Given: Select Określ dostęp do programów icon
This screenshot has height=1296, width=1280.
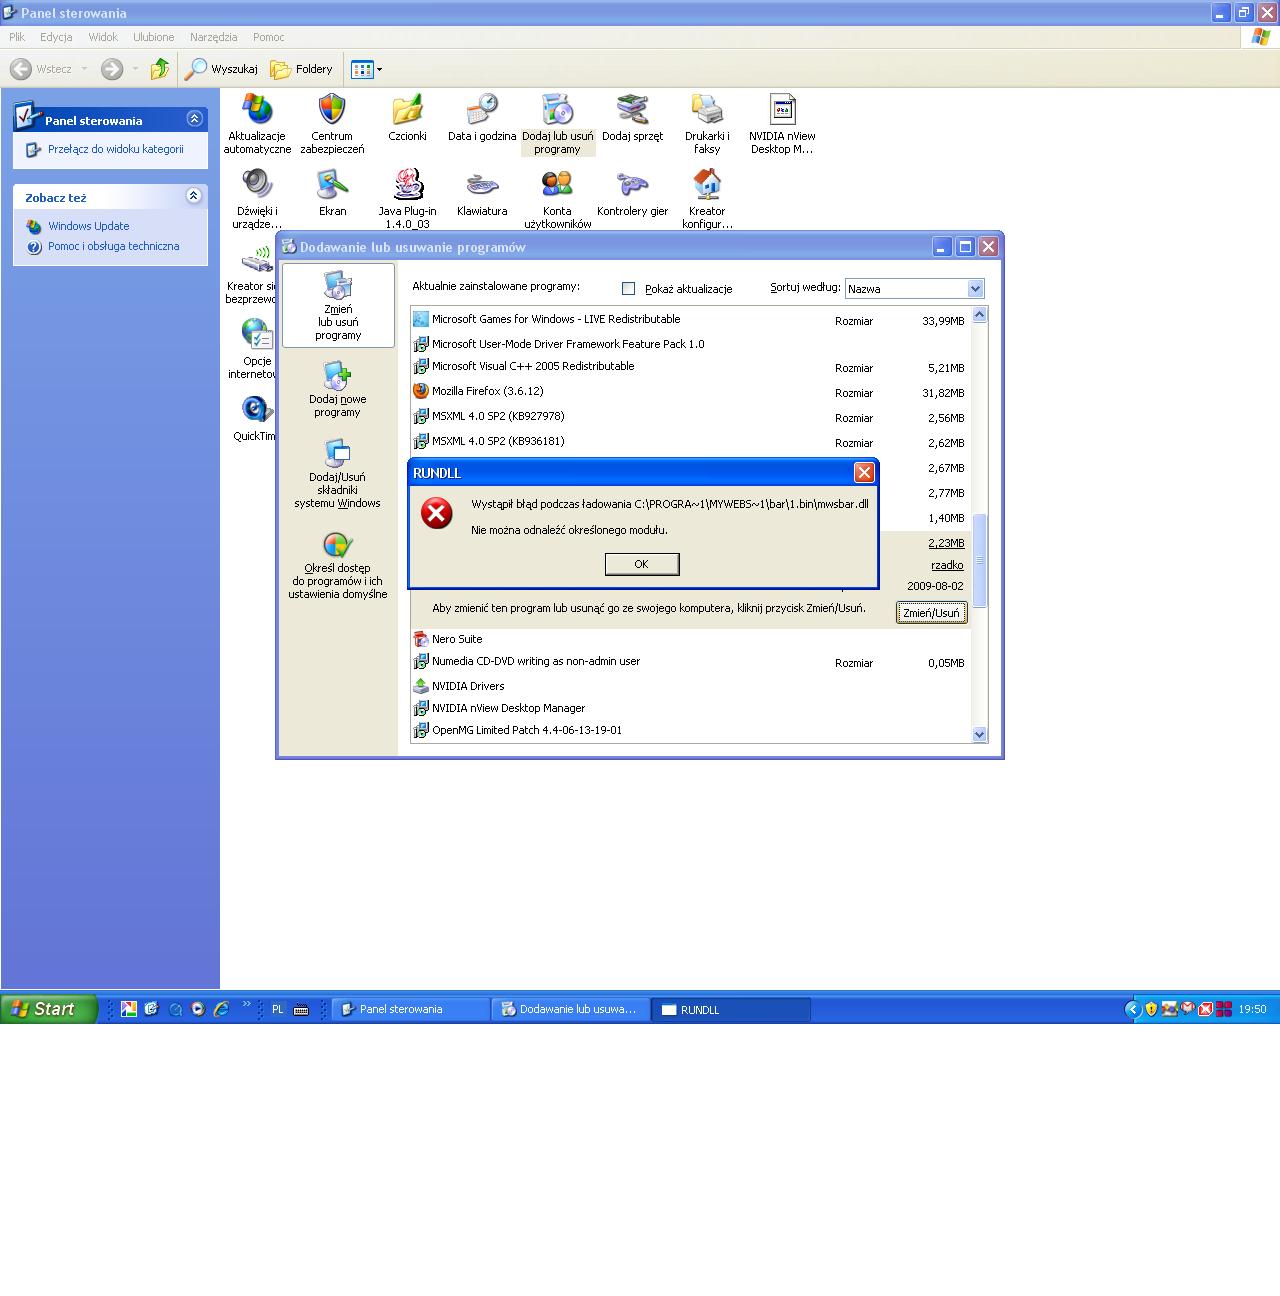Looking at the screenshot, I should pyautogui.click(x=338, y=565).
